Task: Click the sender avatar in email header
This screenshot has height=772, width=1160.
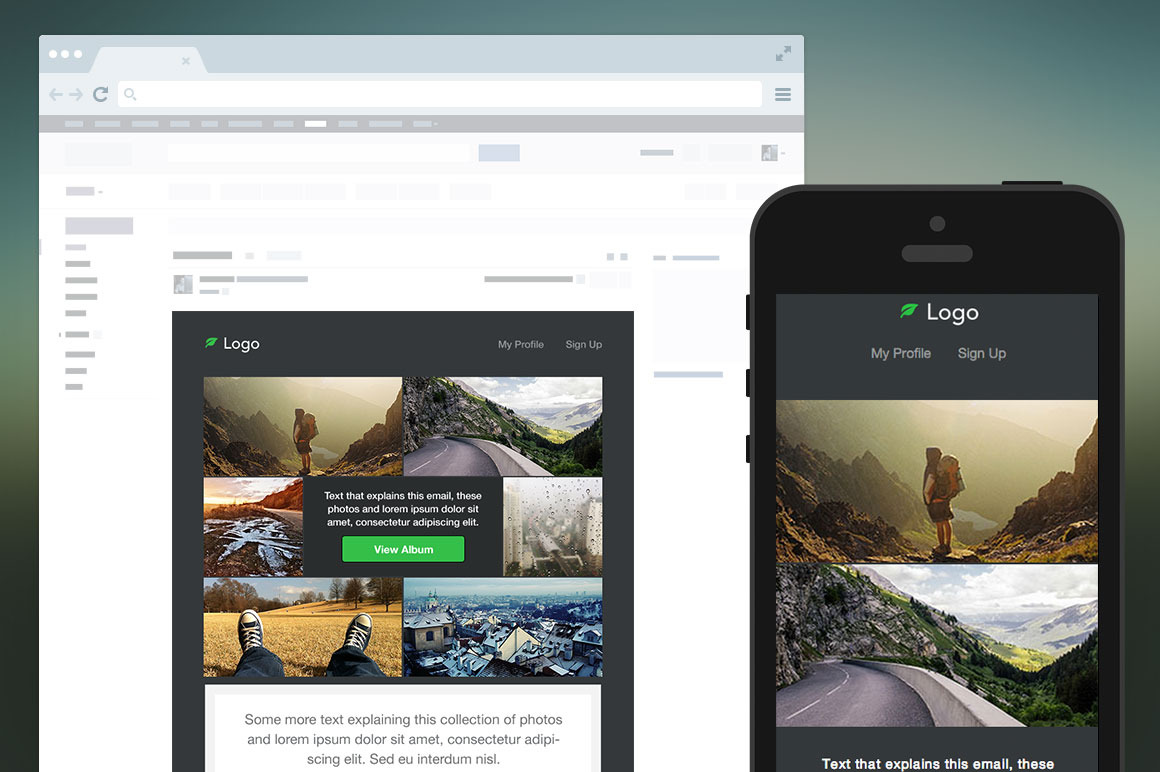Action: click(183, 284)
